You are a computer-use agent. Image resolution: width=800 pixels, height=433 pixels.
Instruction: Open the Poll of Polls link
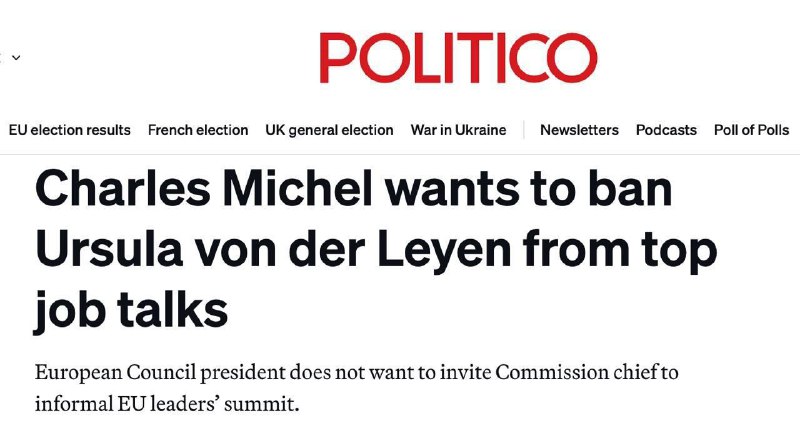[x=751, y=130]
